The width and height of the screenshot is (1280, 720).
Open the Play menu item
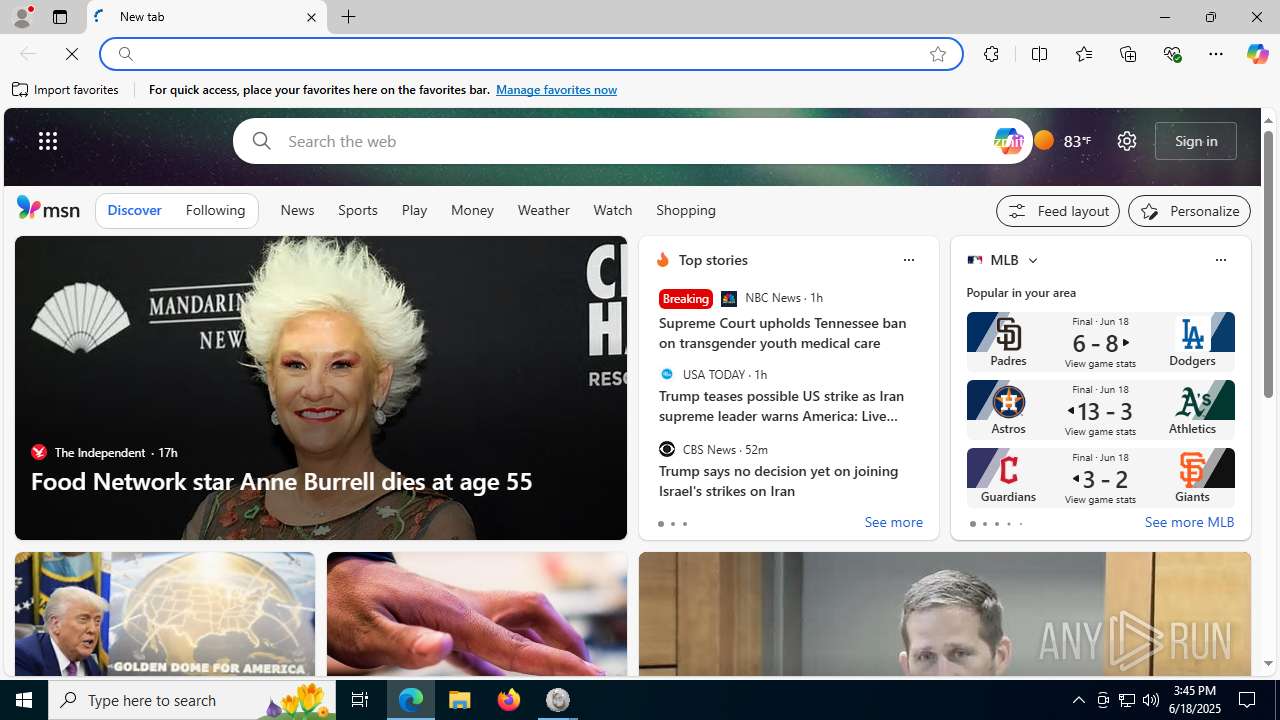[414, 211]
